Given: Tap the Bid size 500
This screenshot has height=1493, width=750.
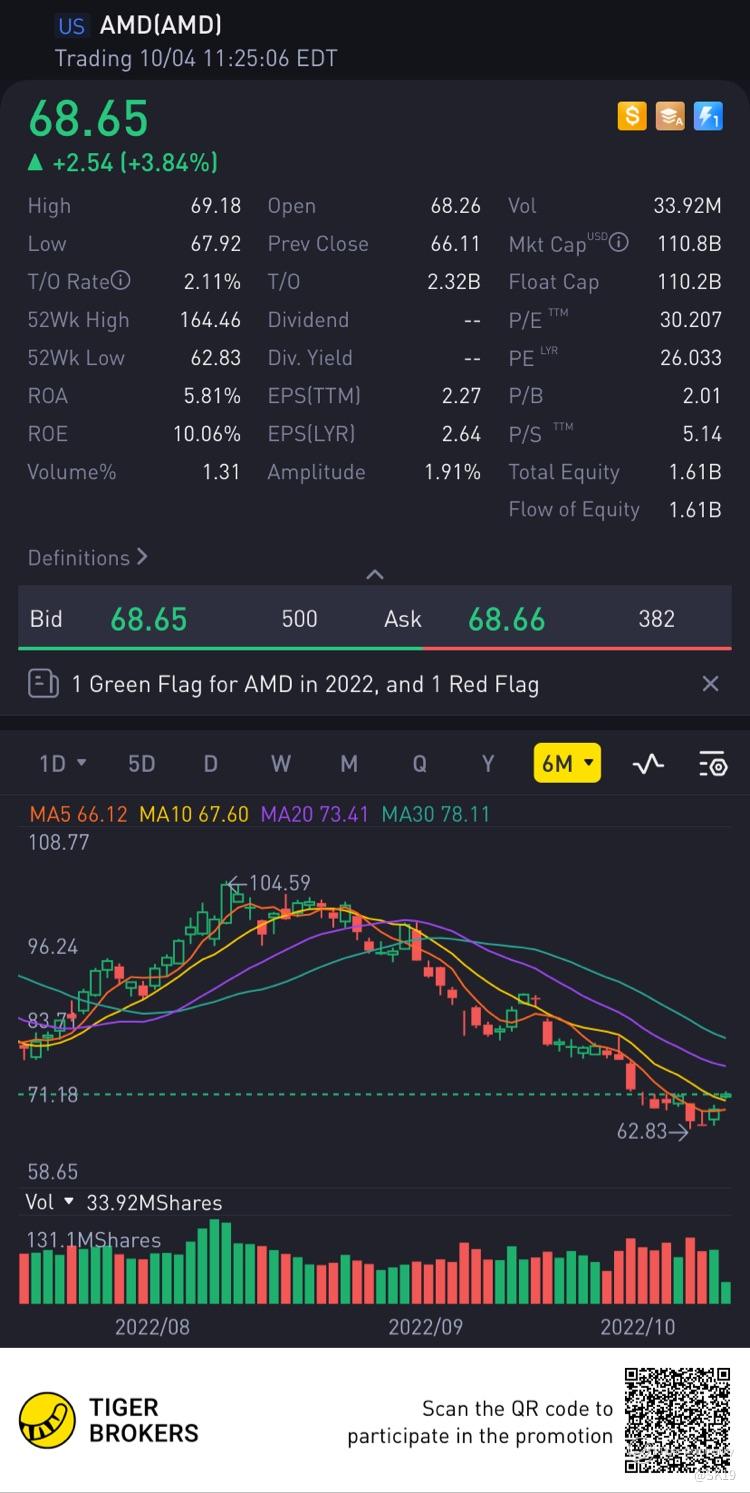Looking at the screenshot, I should pos(299,619).
